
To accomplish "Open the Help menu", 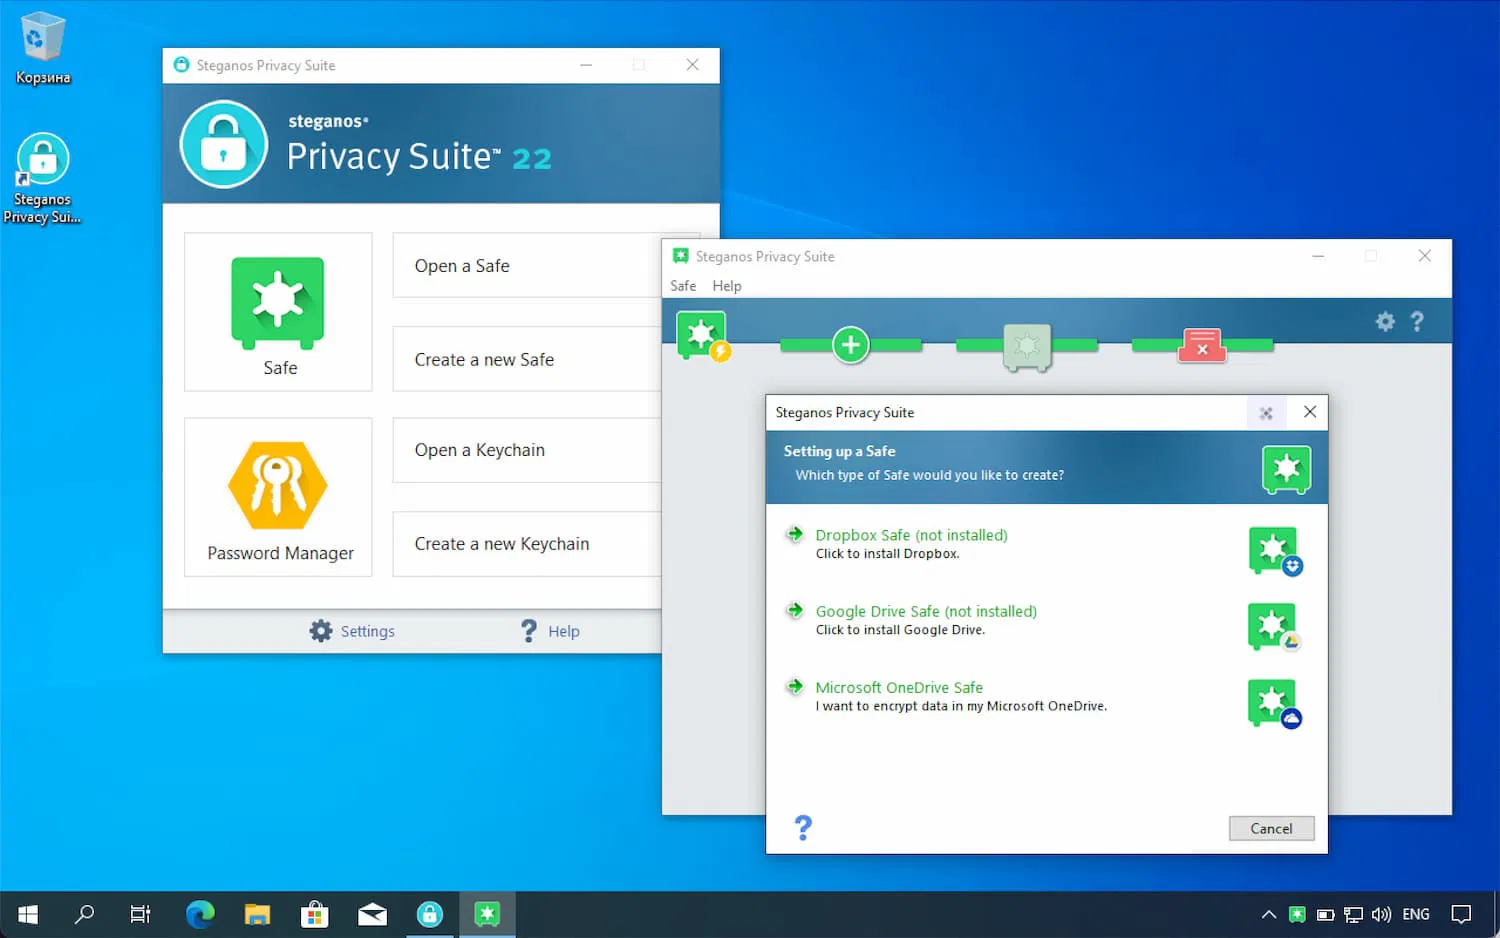I will click(727, 286).
